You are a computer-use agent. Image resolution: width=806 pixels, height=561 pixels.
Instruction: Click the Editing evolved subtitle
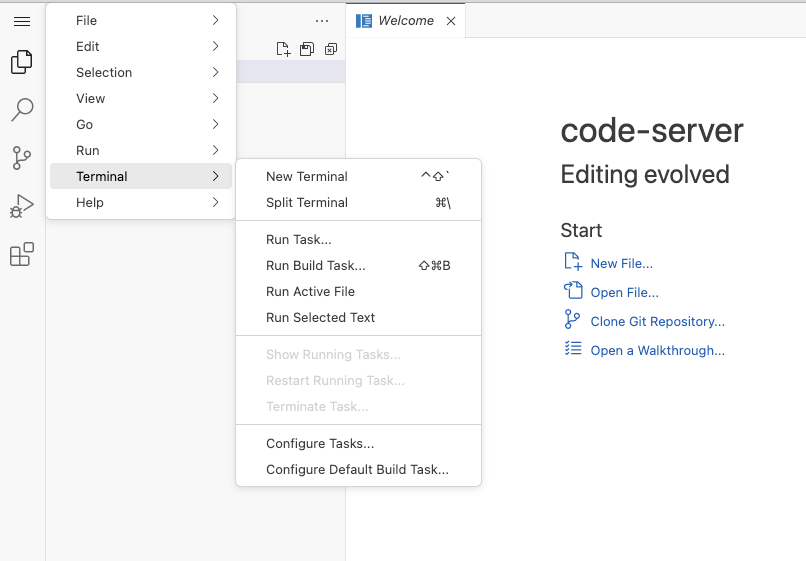tap(645, 174)
